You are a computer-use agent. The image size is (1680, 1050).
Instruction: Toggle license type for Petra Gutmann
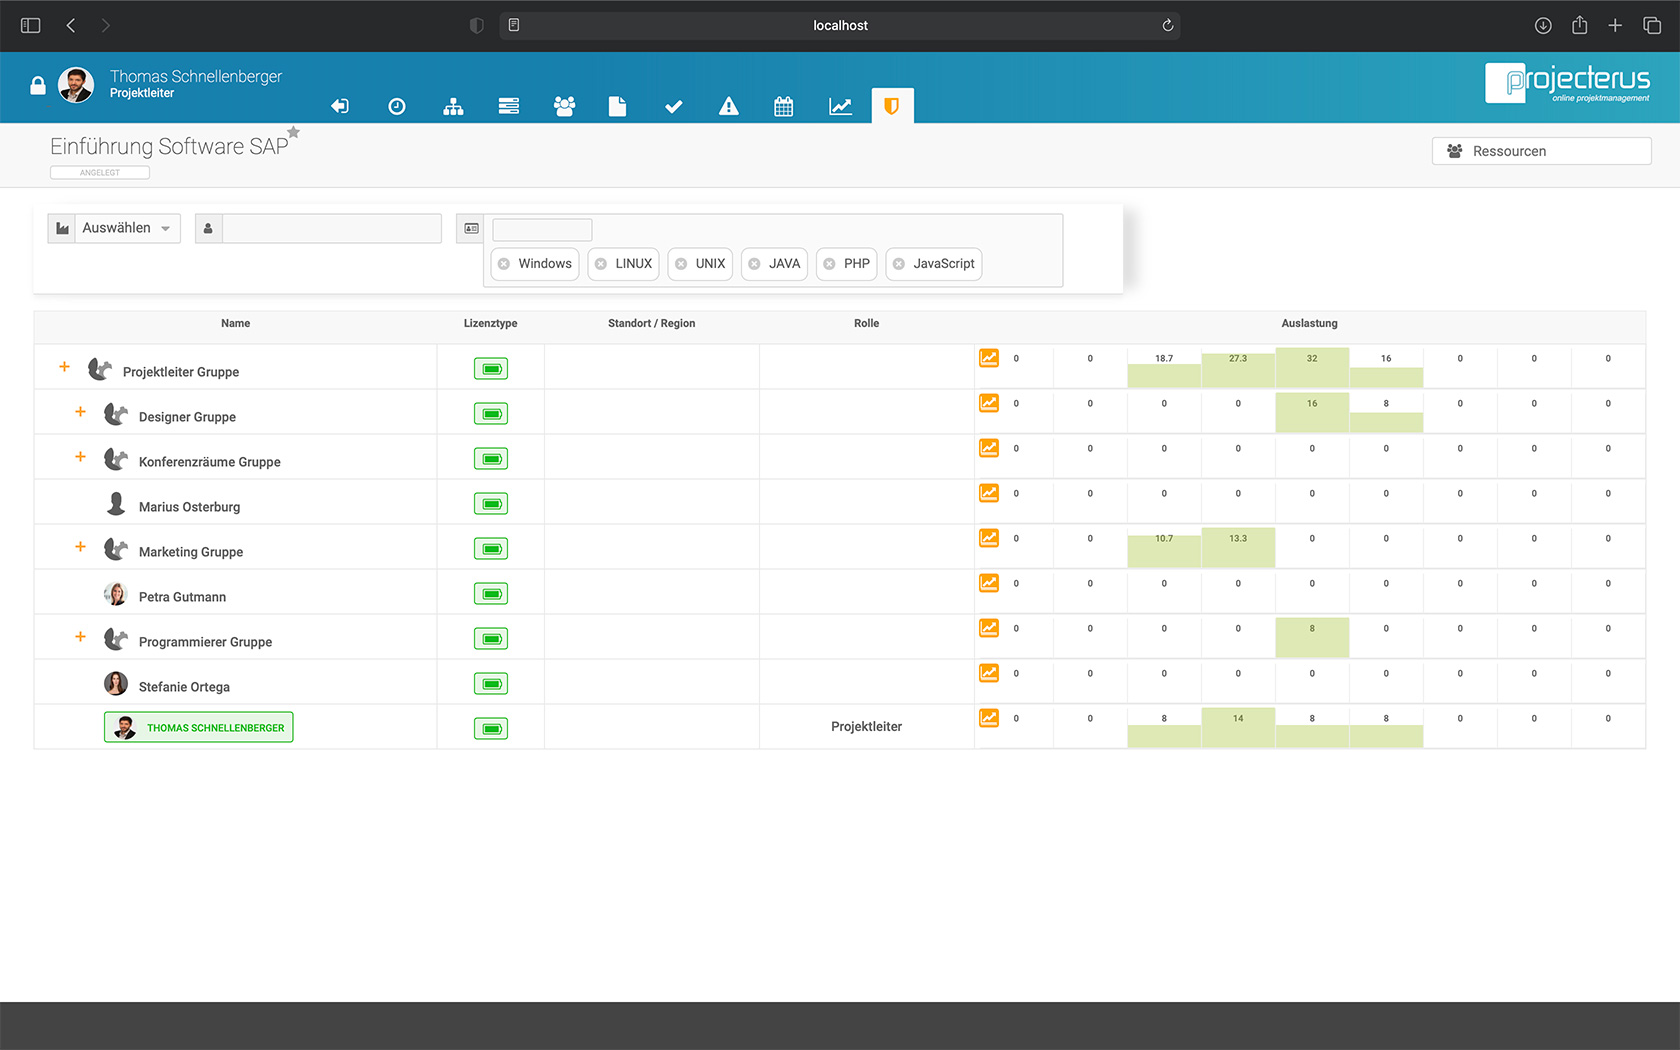click(x=491, y=594)
